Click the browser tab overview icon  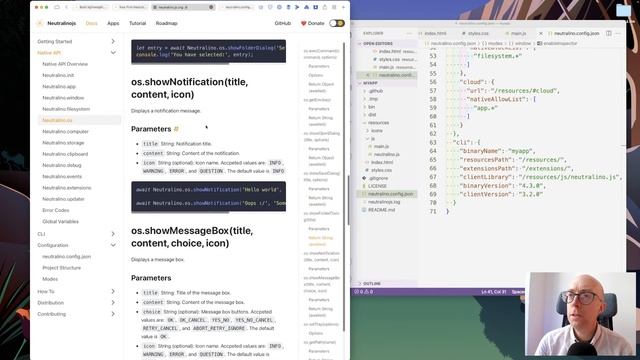coord(334,7)
